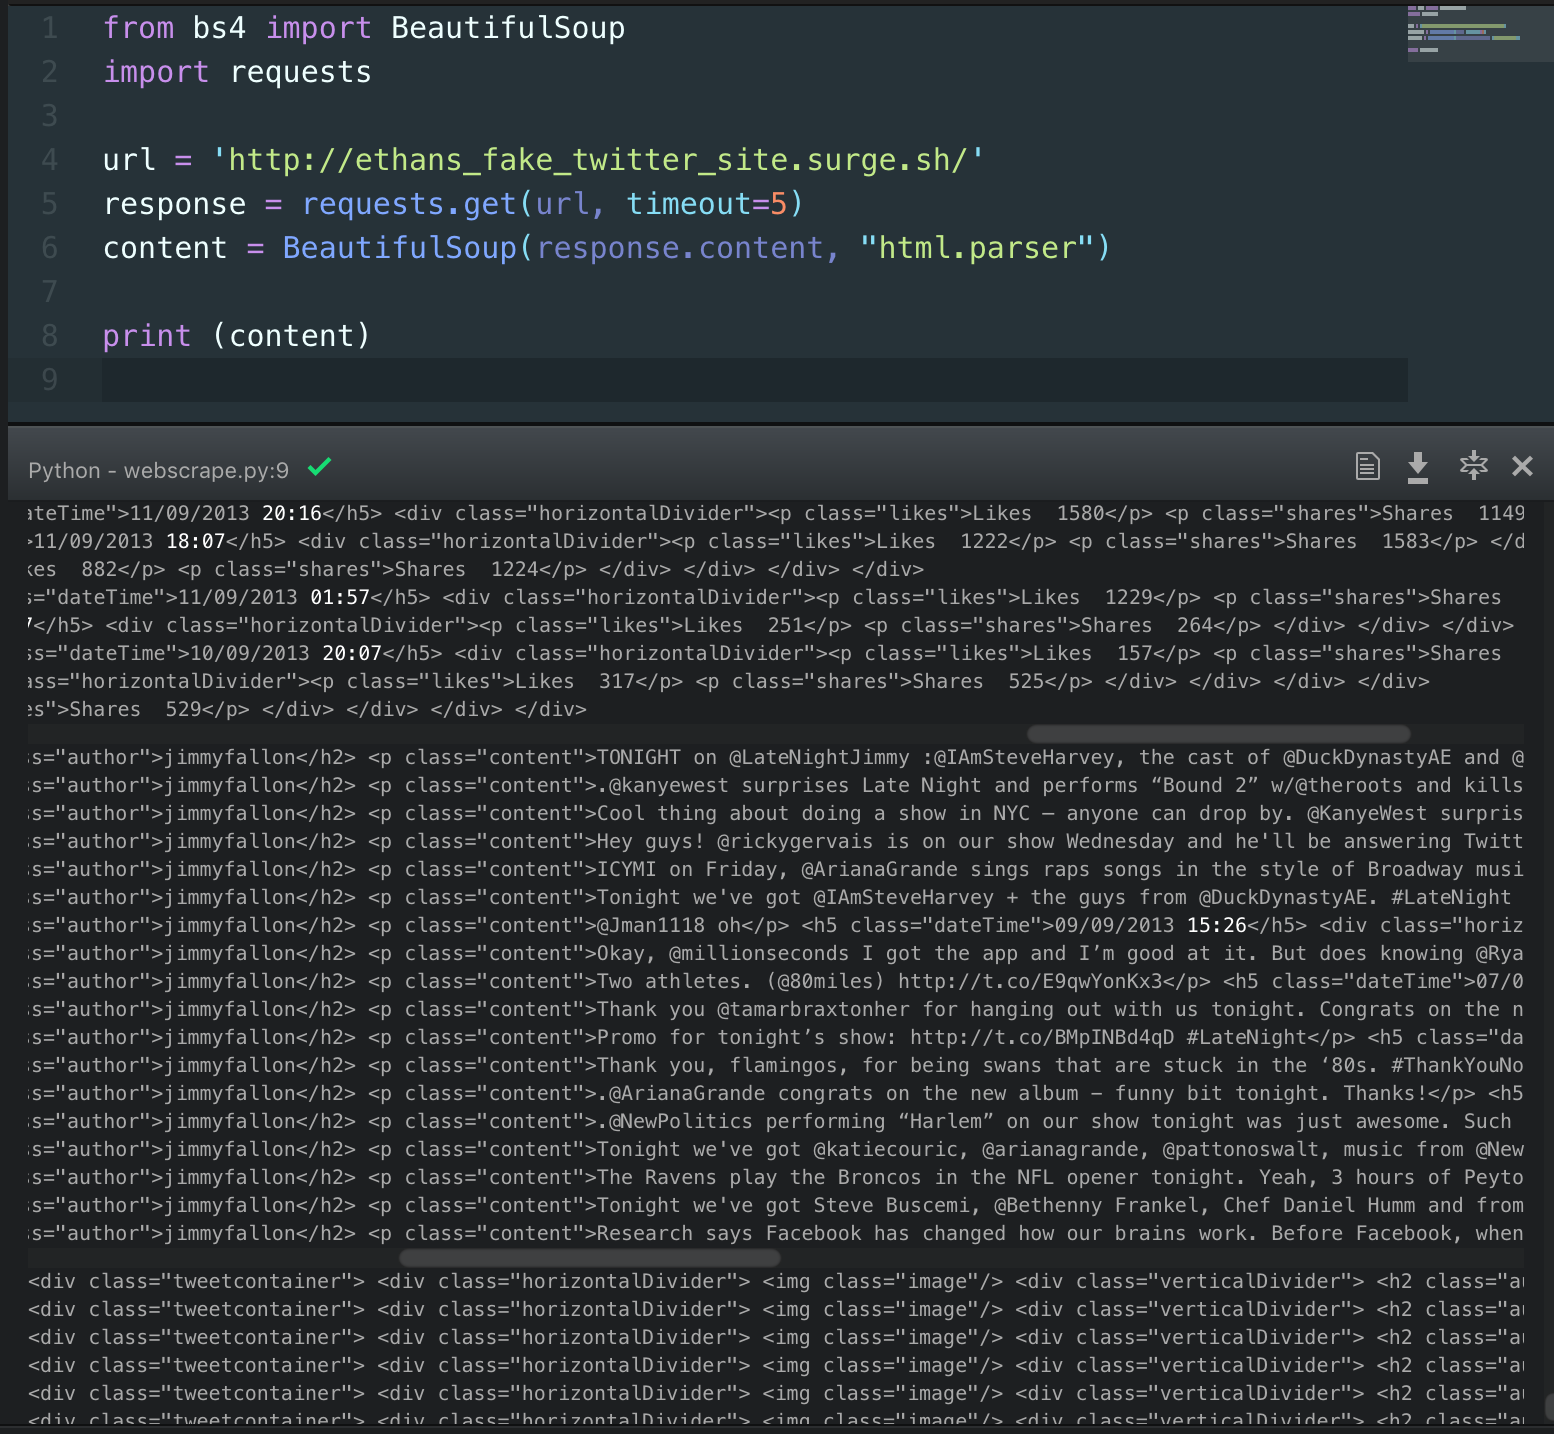Click 'BeautifulSoup' in the import statement
This screenshot has height=1434, width=1554.
pyautogui.click(x=507, y=28)
